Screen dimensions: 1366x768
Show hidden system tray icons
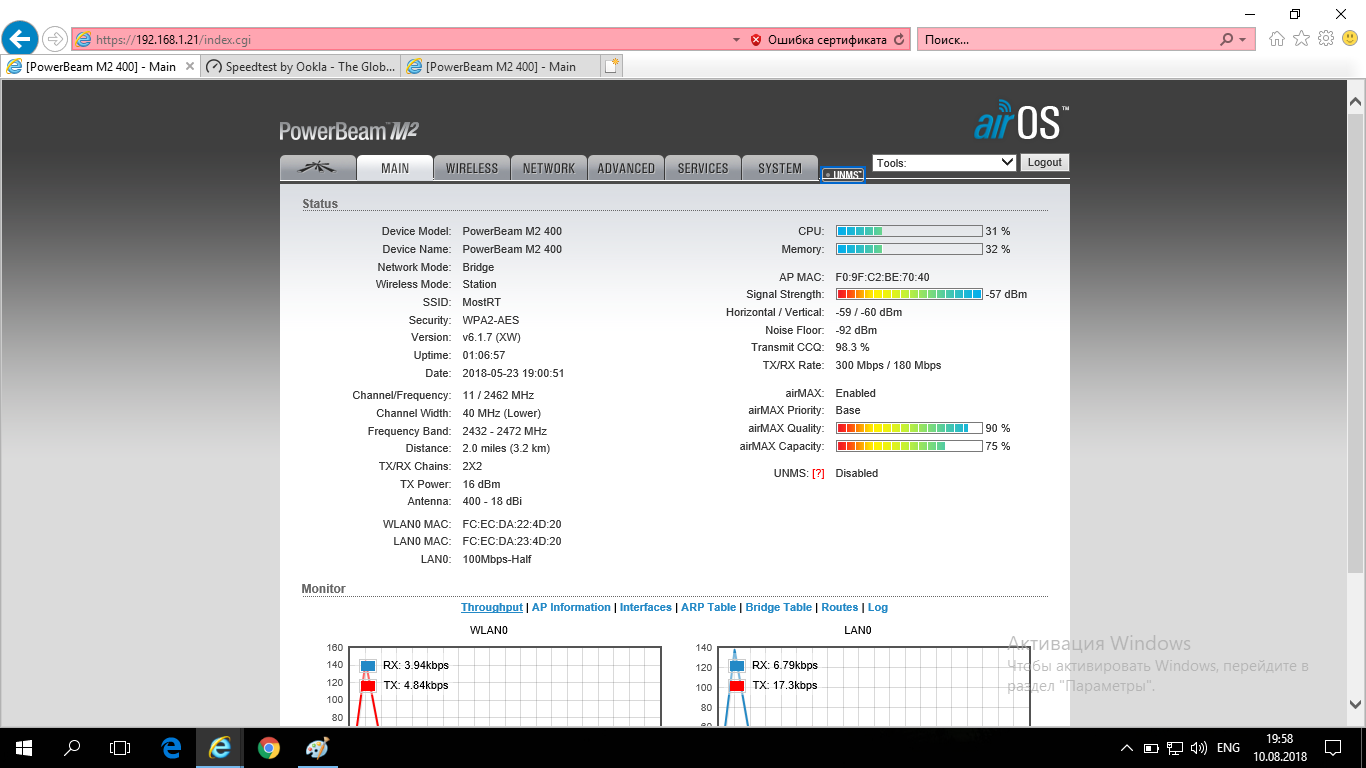pyautogui.click(x=1127, y=747)
